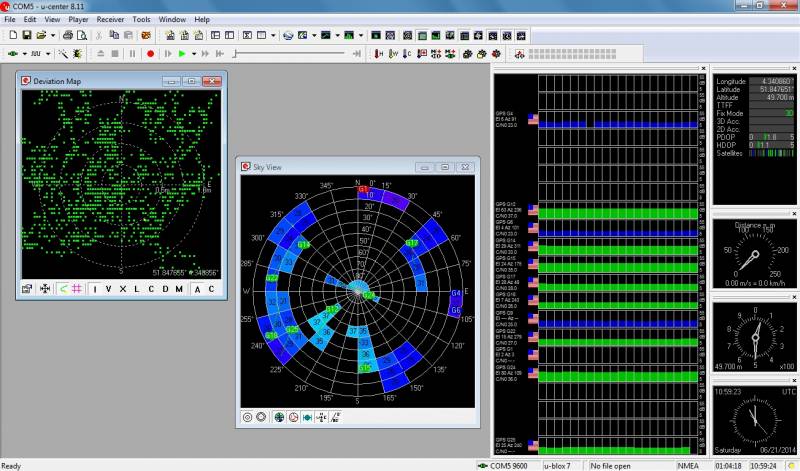Click the Eject log file button
The height and width of the screenshot is (471, 800).
click(101, 54)
